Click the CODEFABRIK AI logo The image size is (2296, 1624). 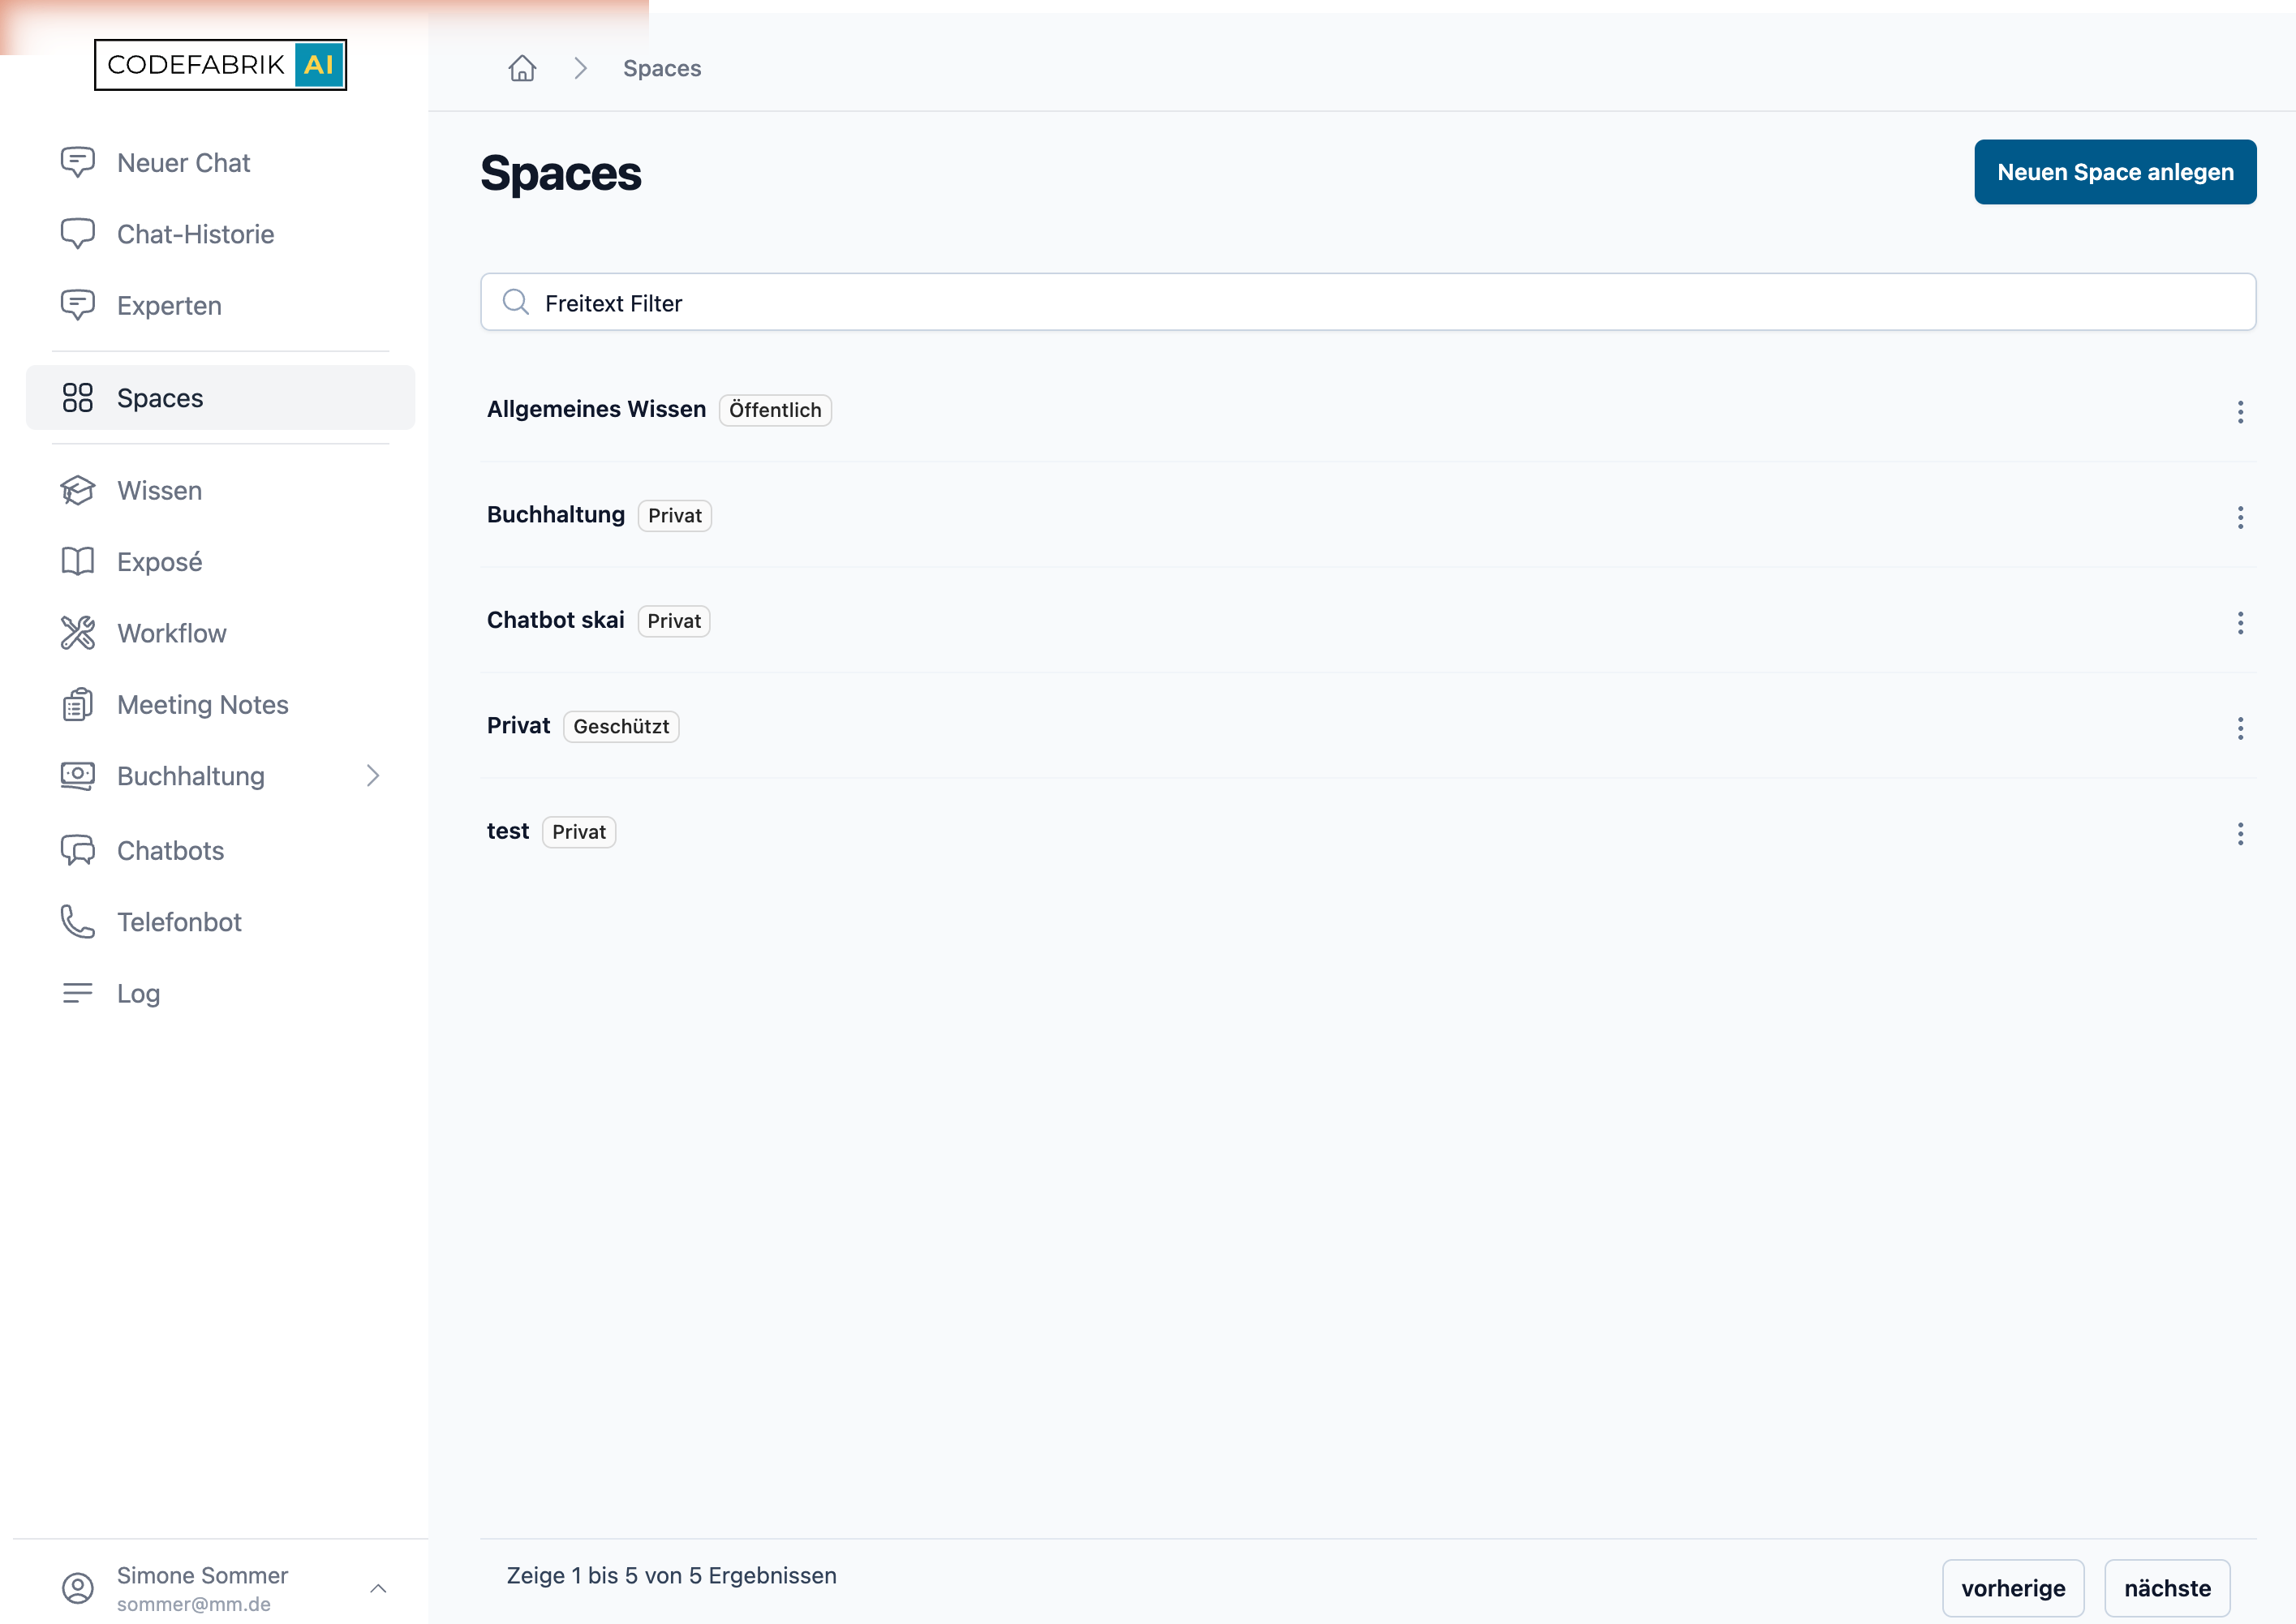tap(220, 65)
